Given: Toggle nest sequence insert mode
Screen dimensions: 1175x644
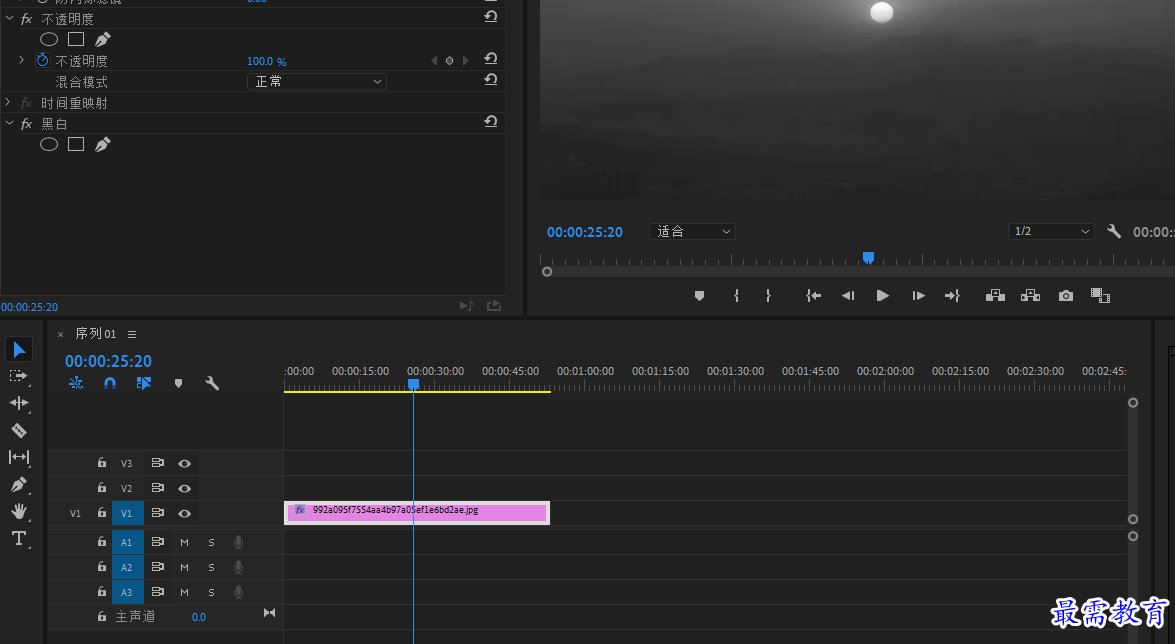Looking at the screenshot, I should pos(76,383).
